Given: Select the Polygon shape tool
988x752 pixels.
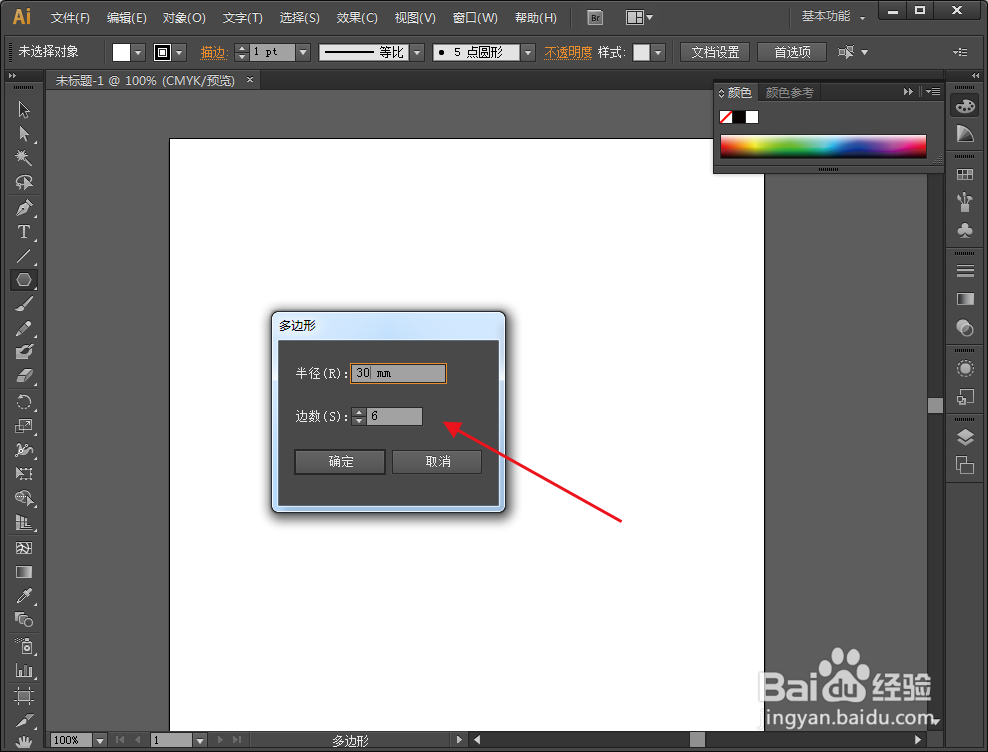Looking at the screenshot, I should [24, 279].
